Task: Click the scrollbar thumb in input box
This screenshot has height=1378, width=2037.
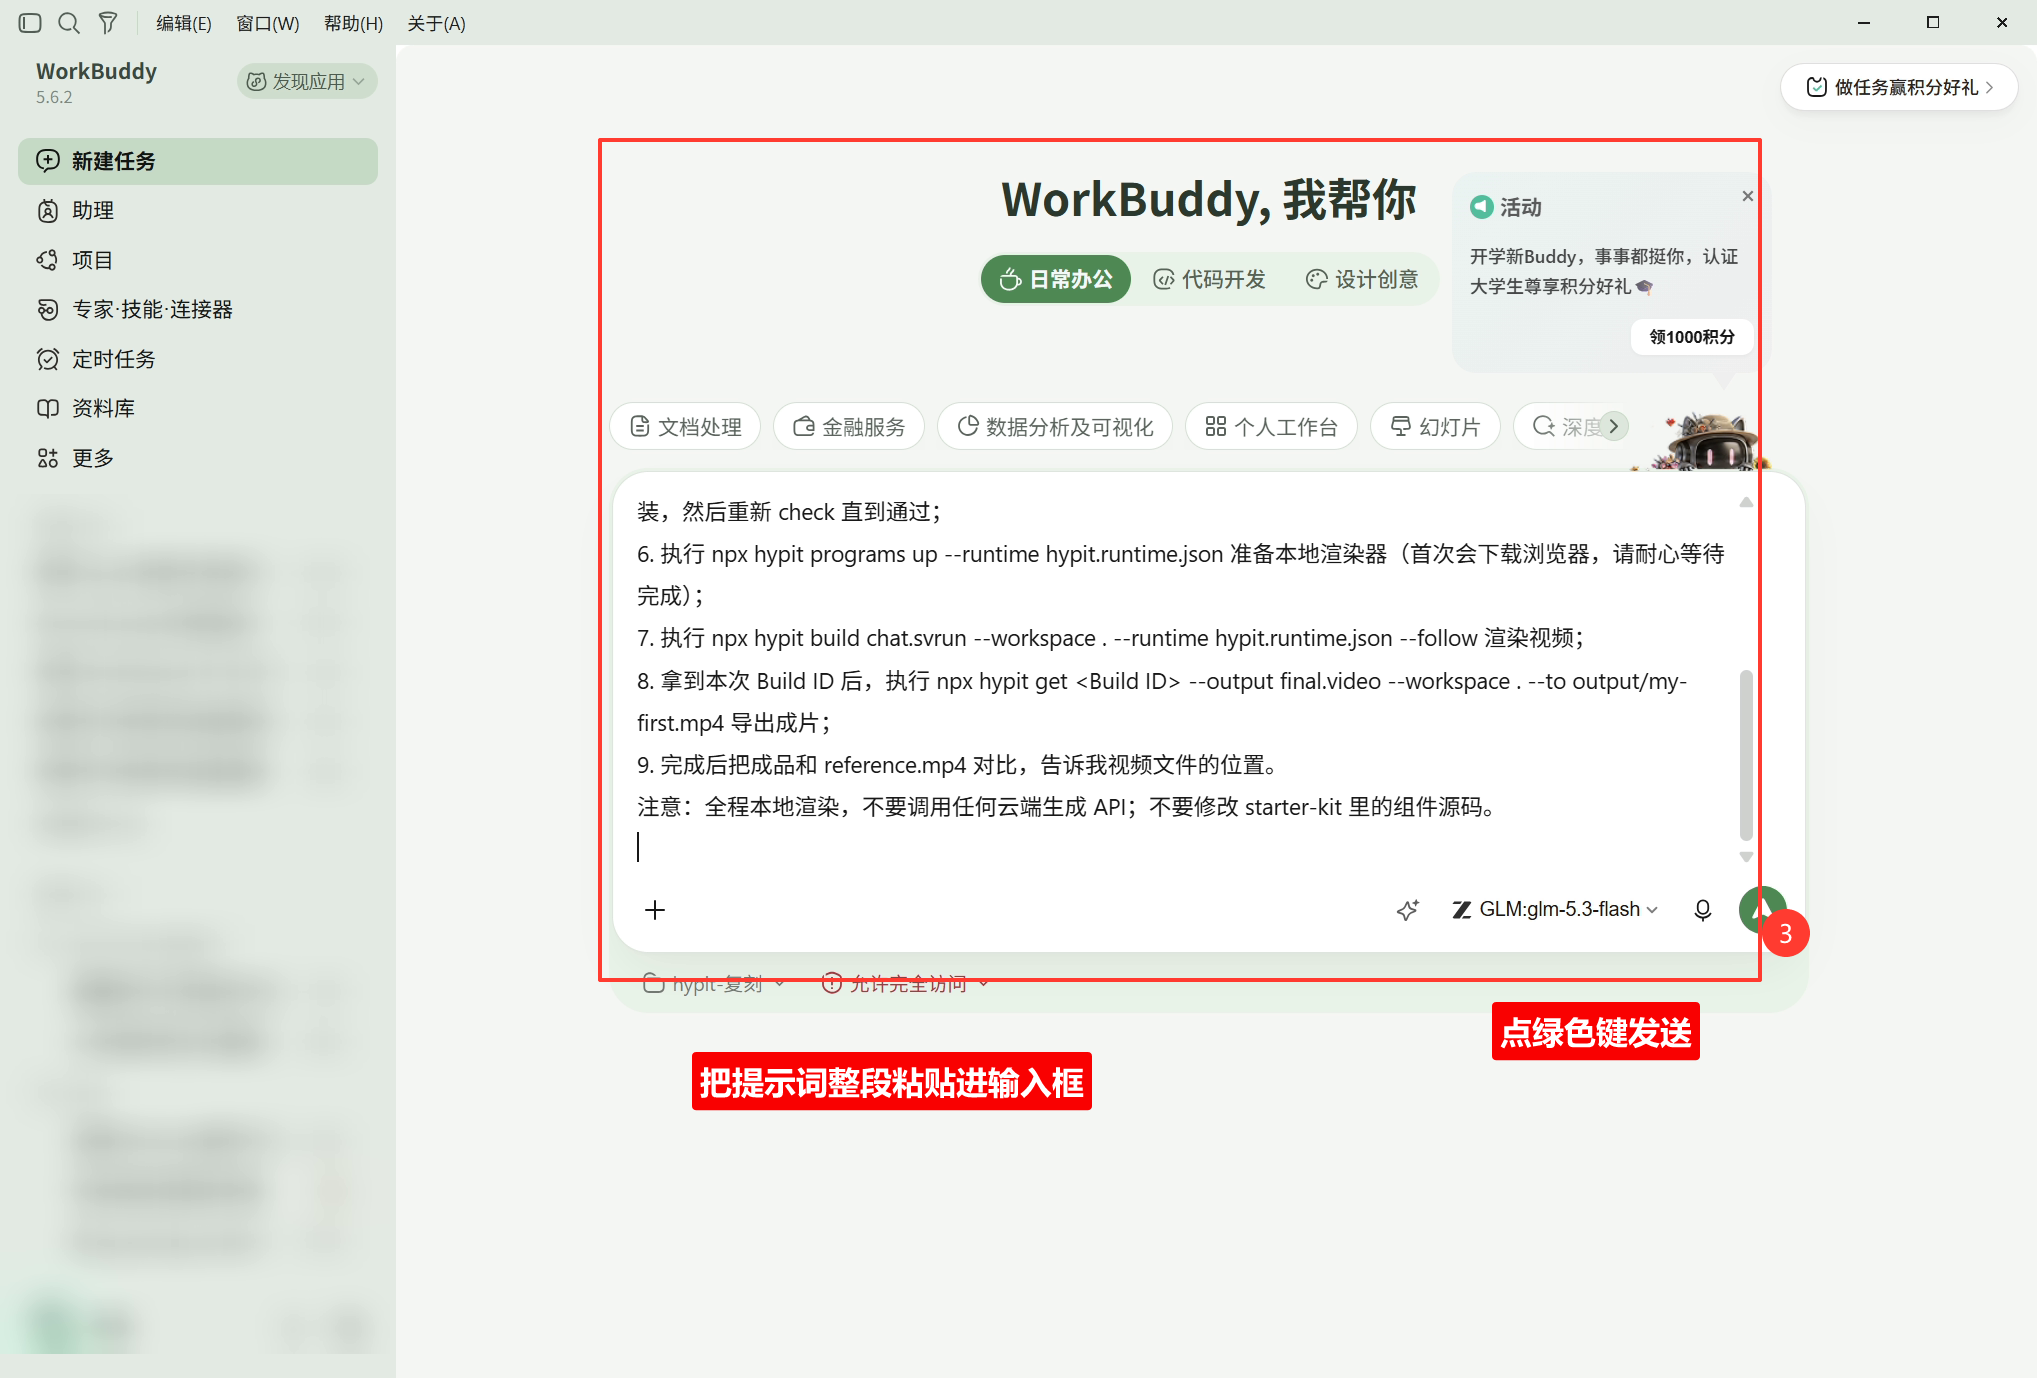Action: [x=1746, y=755]
